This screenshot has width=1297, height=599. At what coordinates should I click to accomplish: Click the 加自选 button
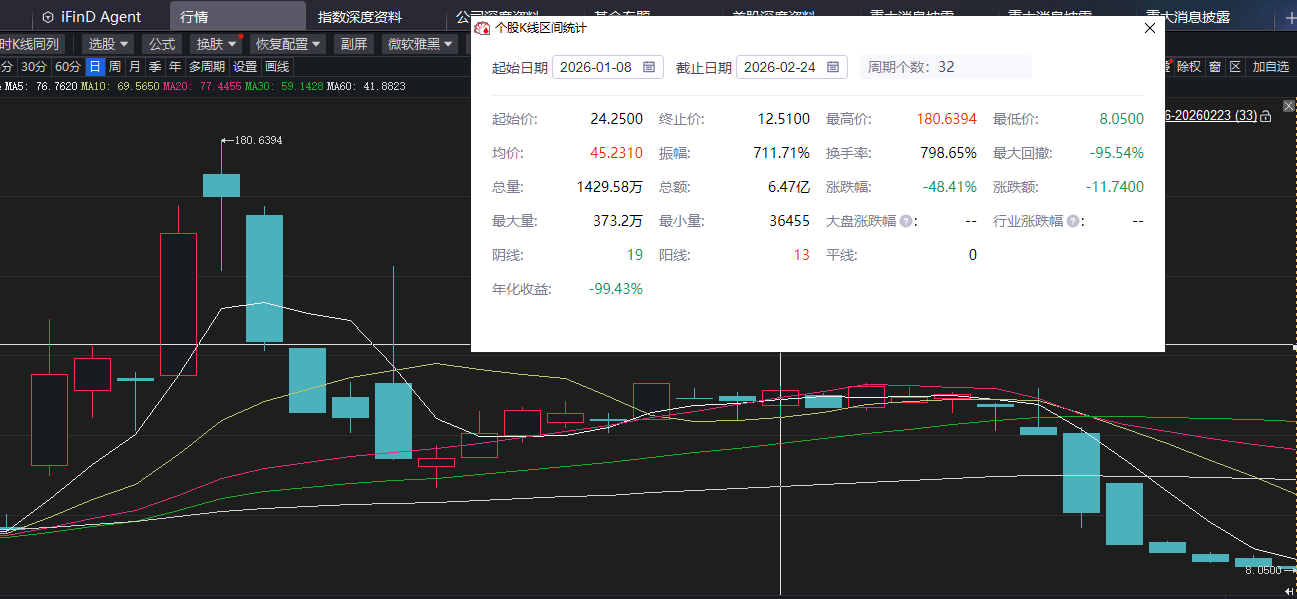[x=1270, y=67]
